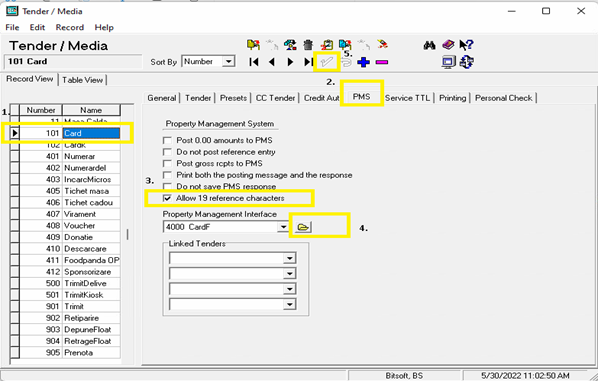Open the Credit Aut tab
Screen dimensions: 598x381
pos(321,98)
